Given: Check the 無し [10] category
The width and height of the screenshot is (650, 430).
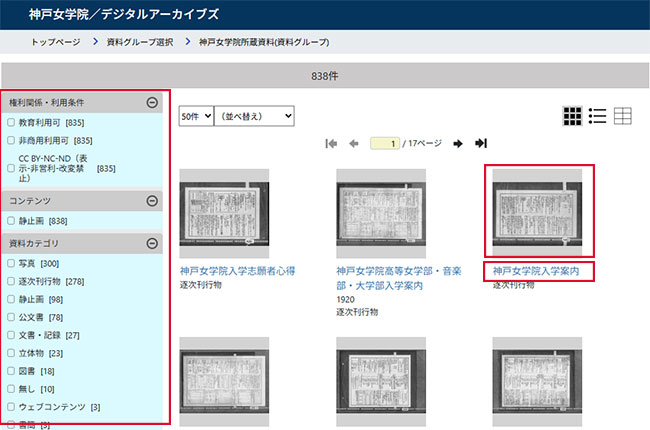Looking at the screenshot, I should pos(11,389).
